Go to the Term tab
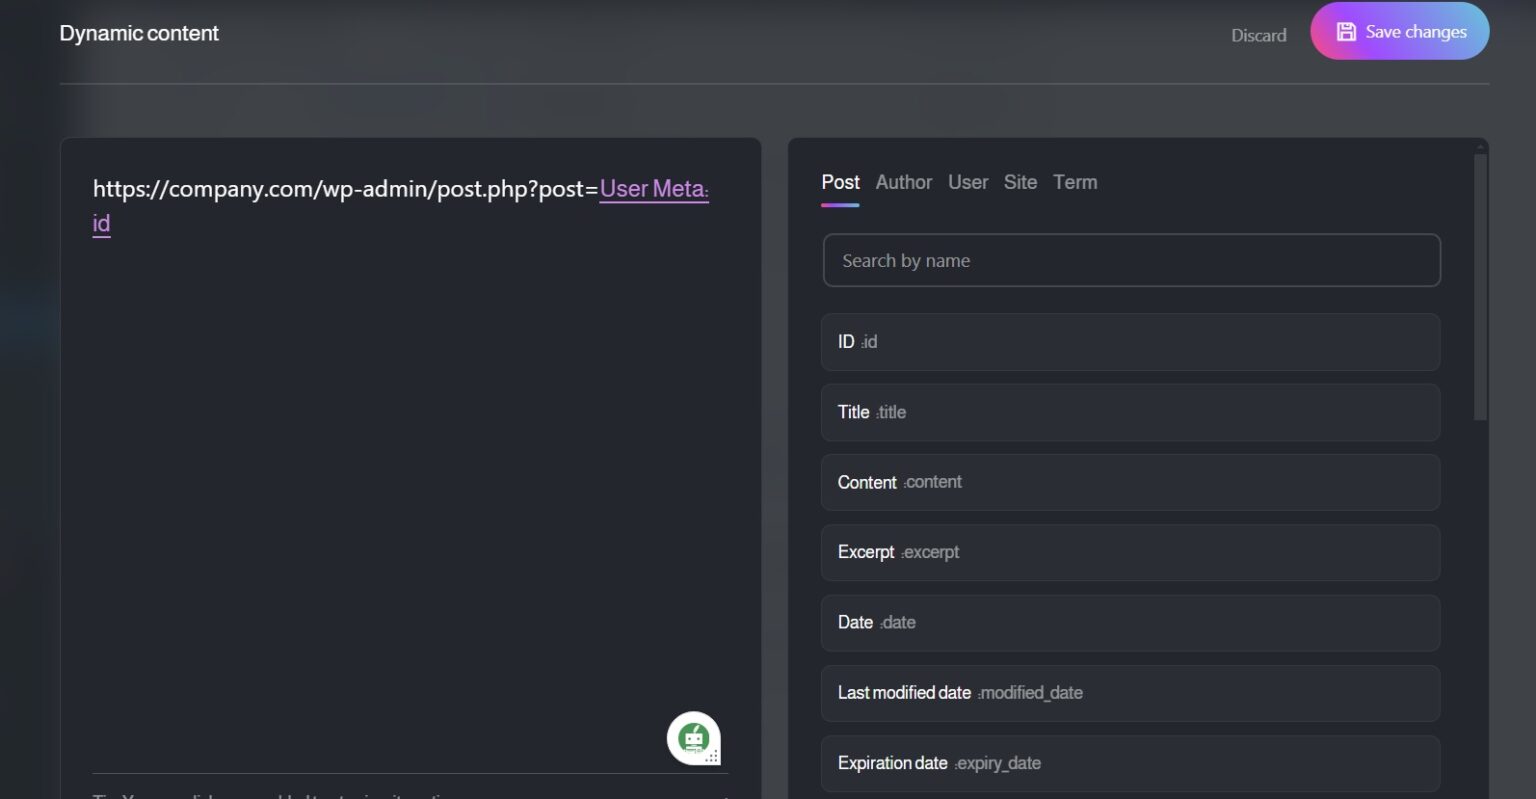The height and width of the screenshot is (799, 1536). [x=1075, y=182]
